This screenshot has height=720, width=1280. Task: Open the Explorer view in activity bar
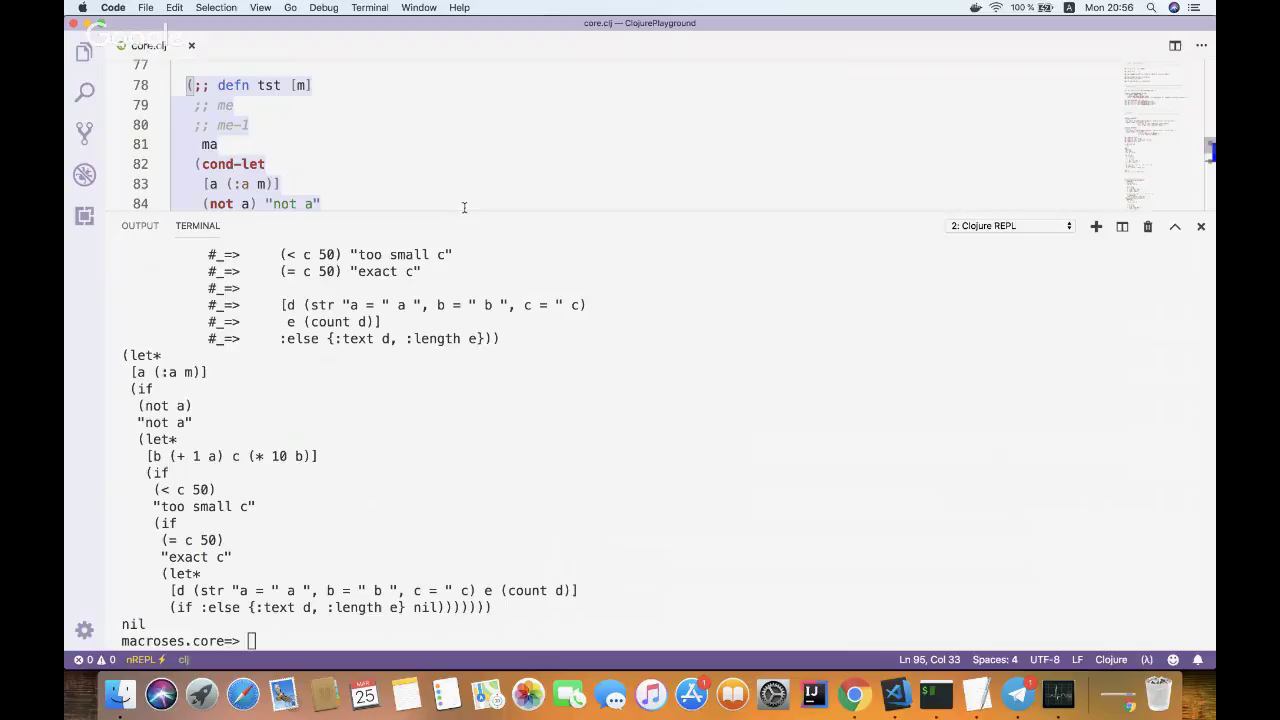[84, 52]
